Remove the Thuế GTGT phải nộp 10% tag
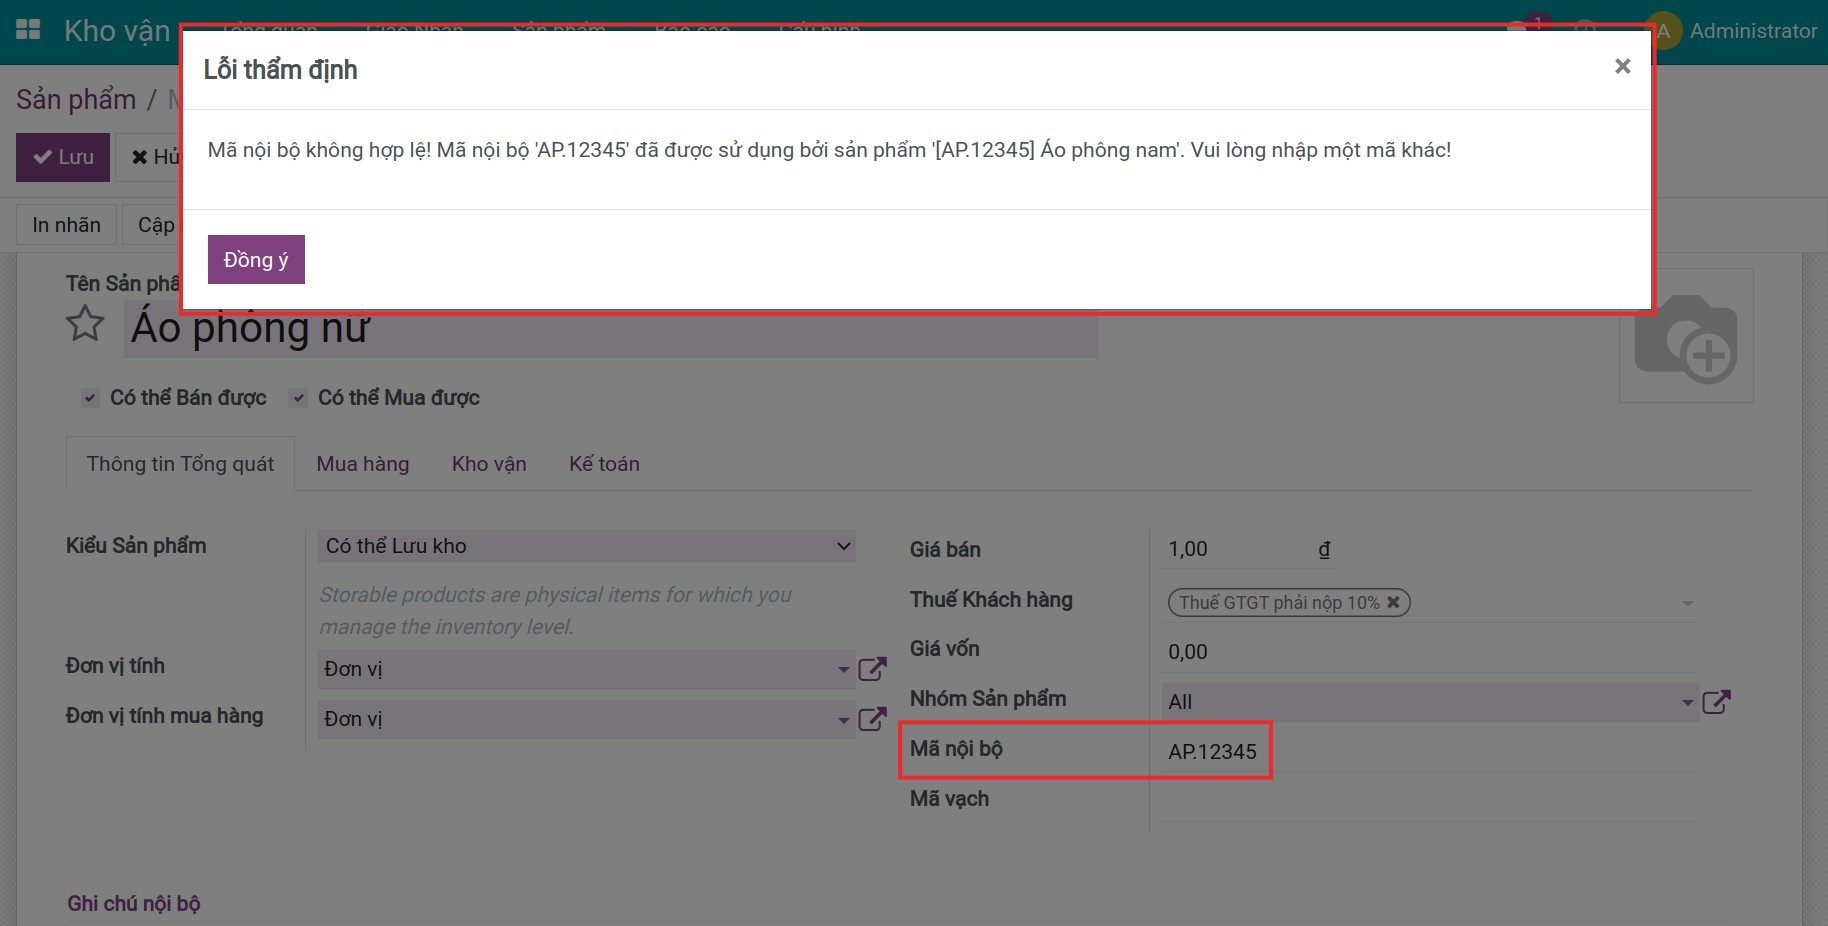 pos(1393,602)
